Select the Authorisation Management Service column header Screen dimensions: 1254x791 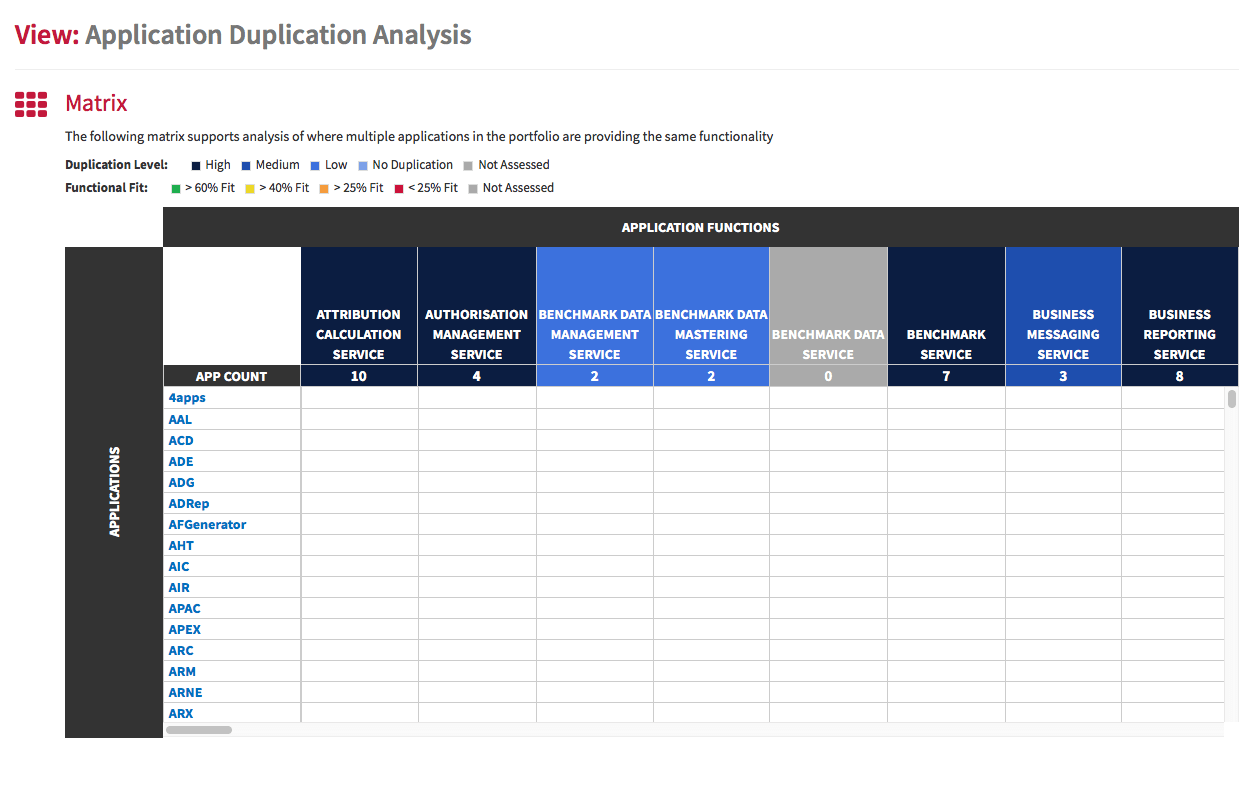pos(477,306)
